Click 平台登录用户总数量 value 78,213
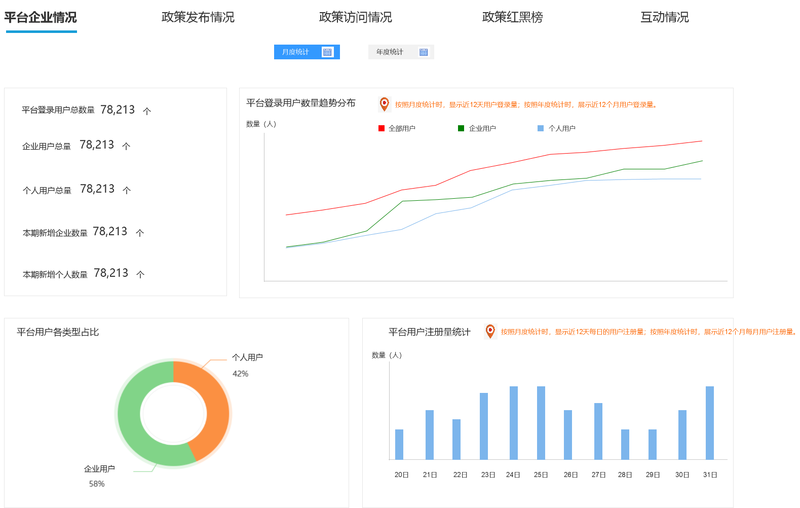The width and height of the screenshot is (800, 508). pos(117,110)
